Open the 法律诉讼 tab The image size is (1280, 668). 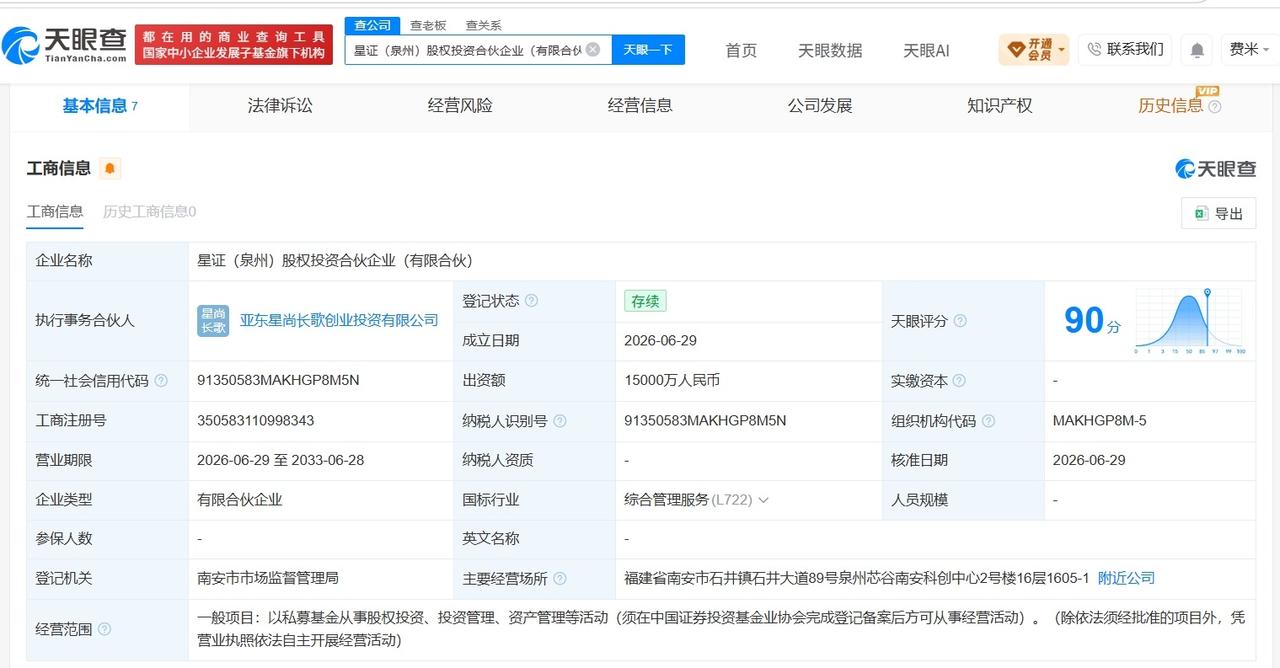[280, 106]
